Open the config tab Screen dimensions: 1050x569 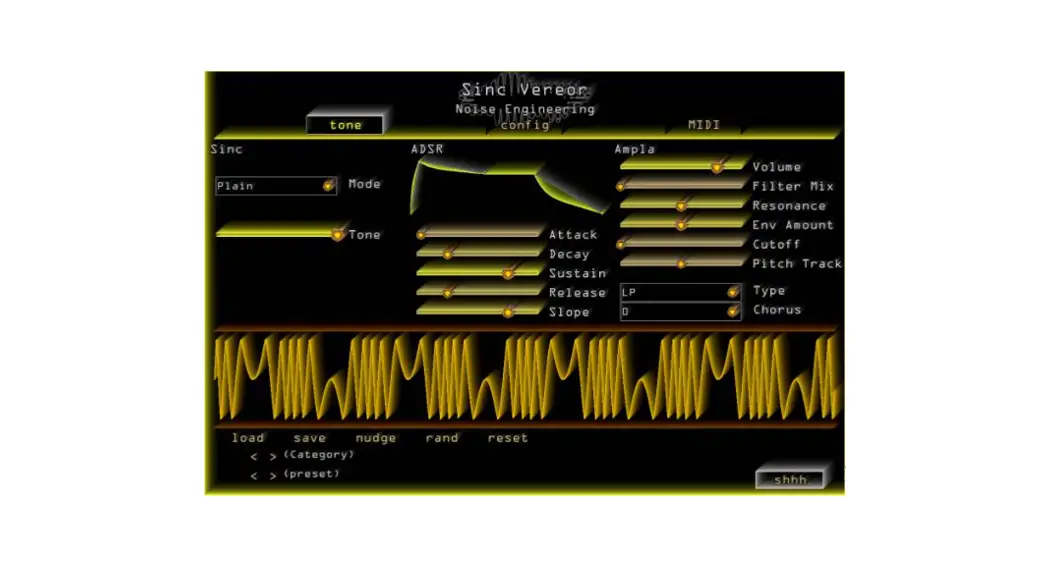pos(525,125)
